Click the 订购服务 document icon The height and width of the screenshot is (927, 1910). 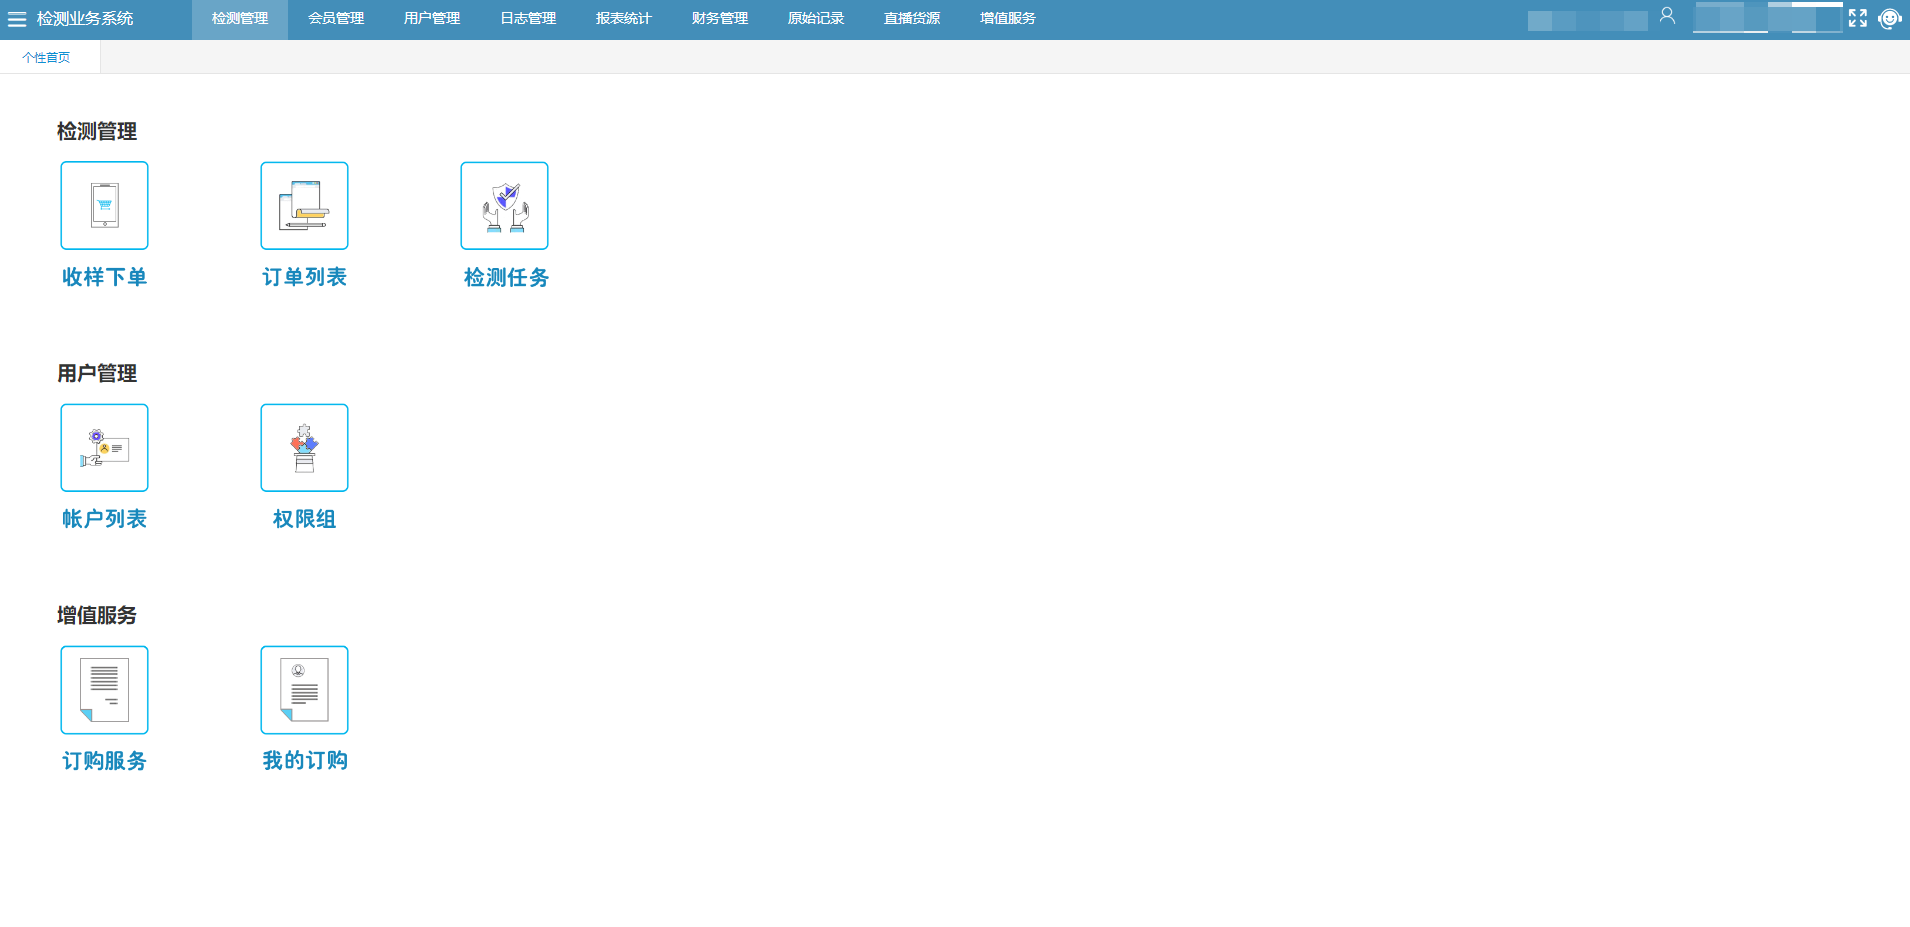(104, 690)
